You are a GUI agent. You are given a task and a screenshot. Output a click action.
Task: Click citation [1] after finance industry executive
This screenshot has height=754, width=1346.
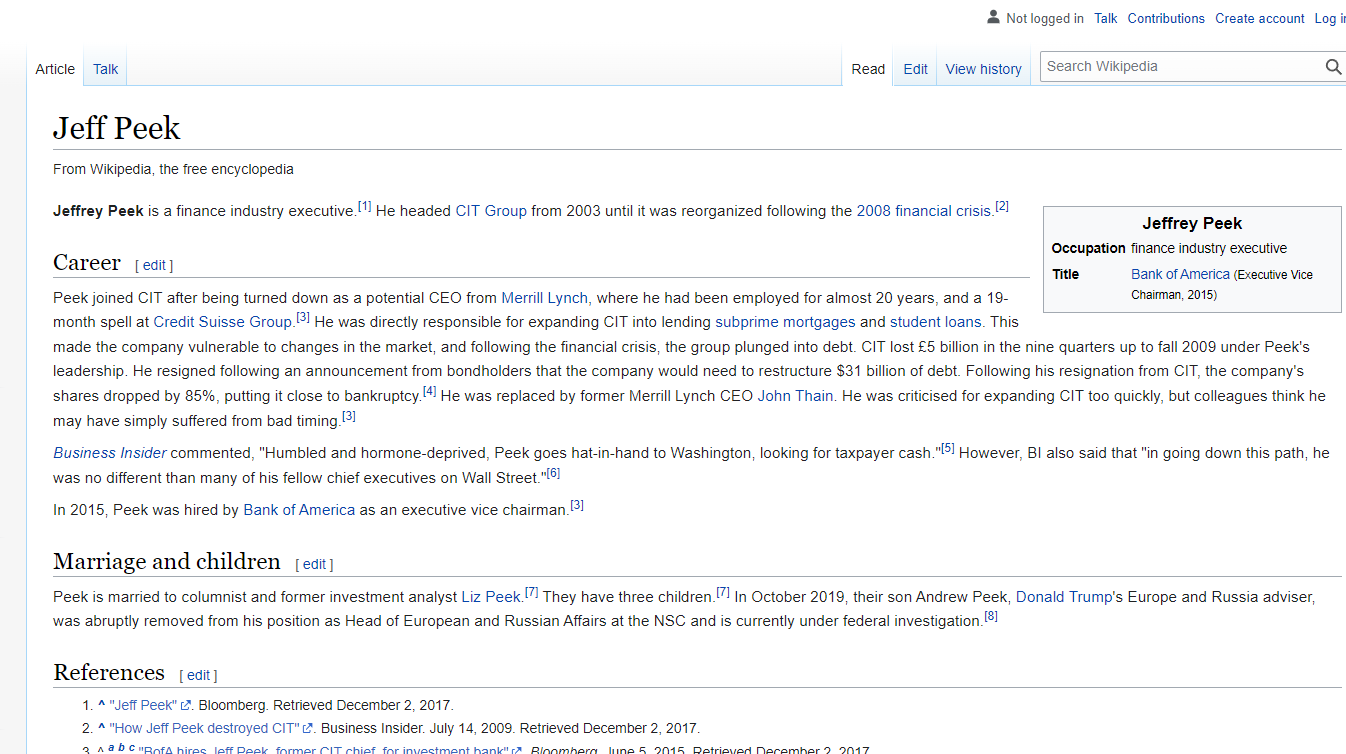tap(365, 207)
